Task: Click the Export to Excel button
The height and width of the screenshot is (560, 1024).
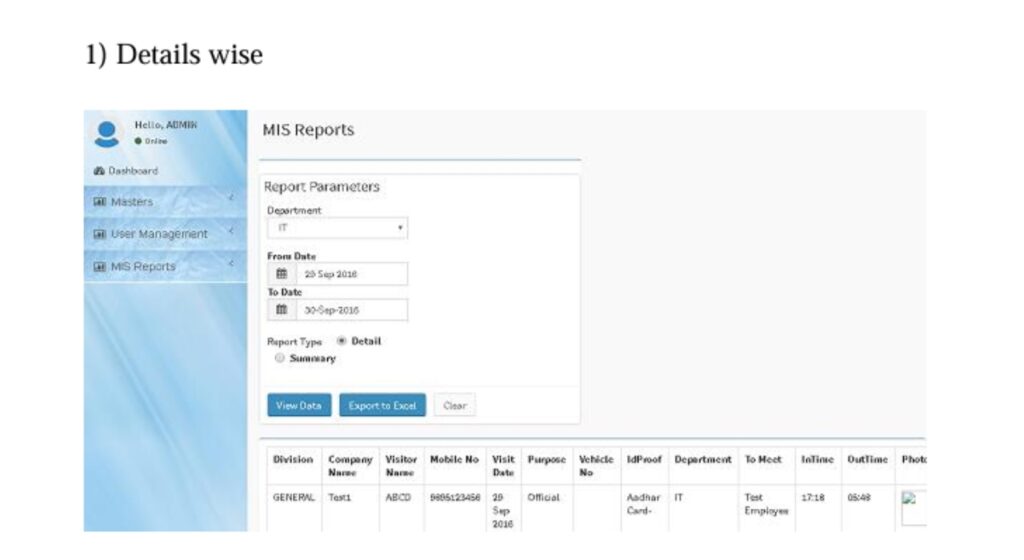Action: pyautogui.click(x=382, y=405)
